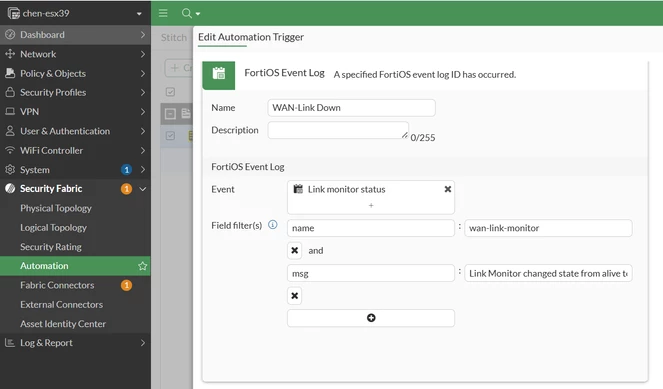Expand the Log & Report chevron

142,343
